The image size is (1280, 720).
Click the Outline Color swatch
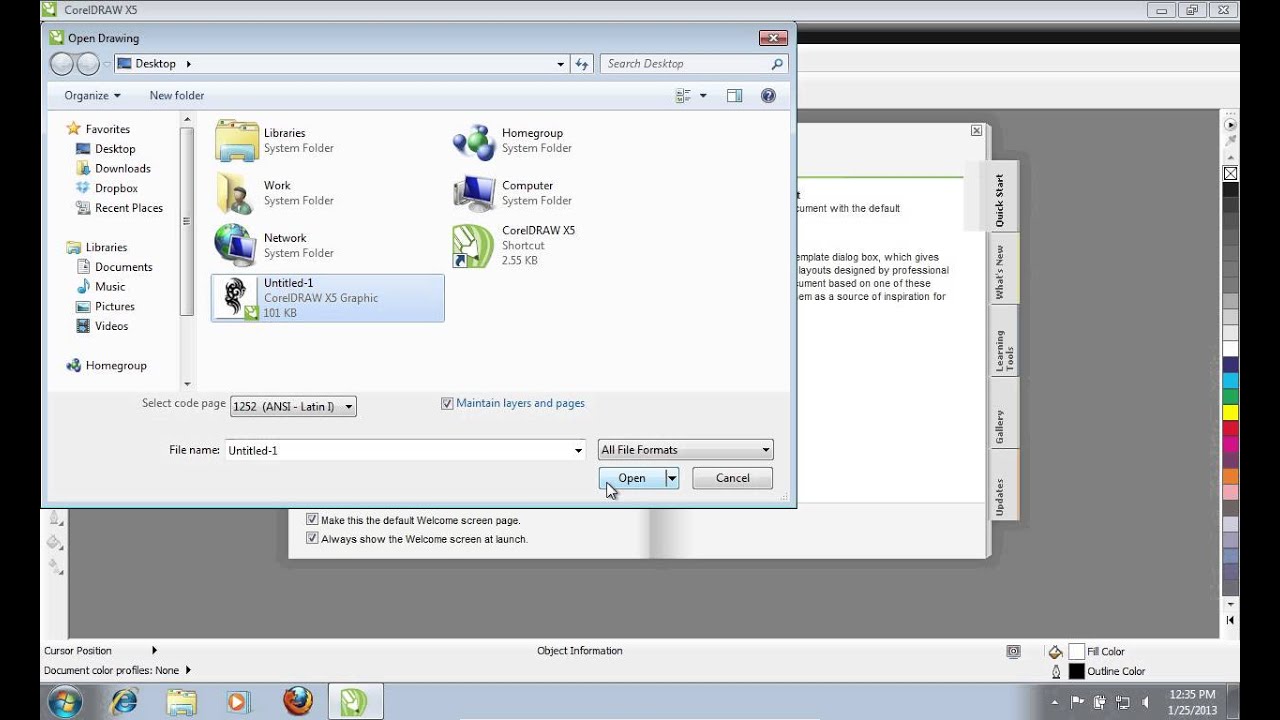click(x=1076, y=671)
